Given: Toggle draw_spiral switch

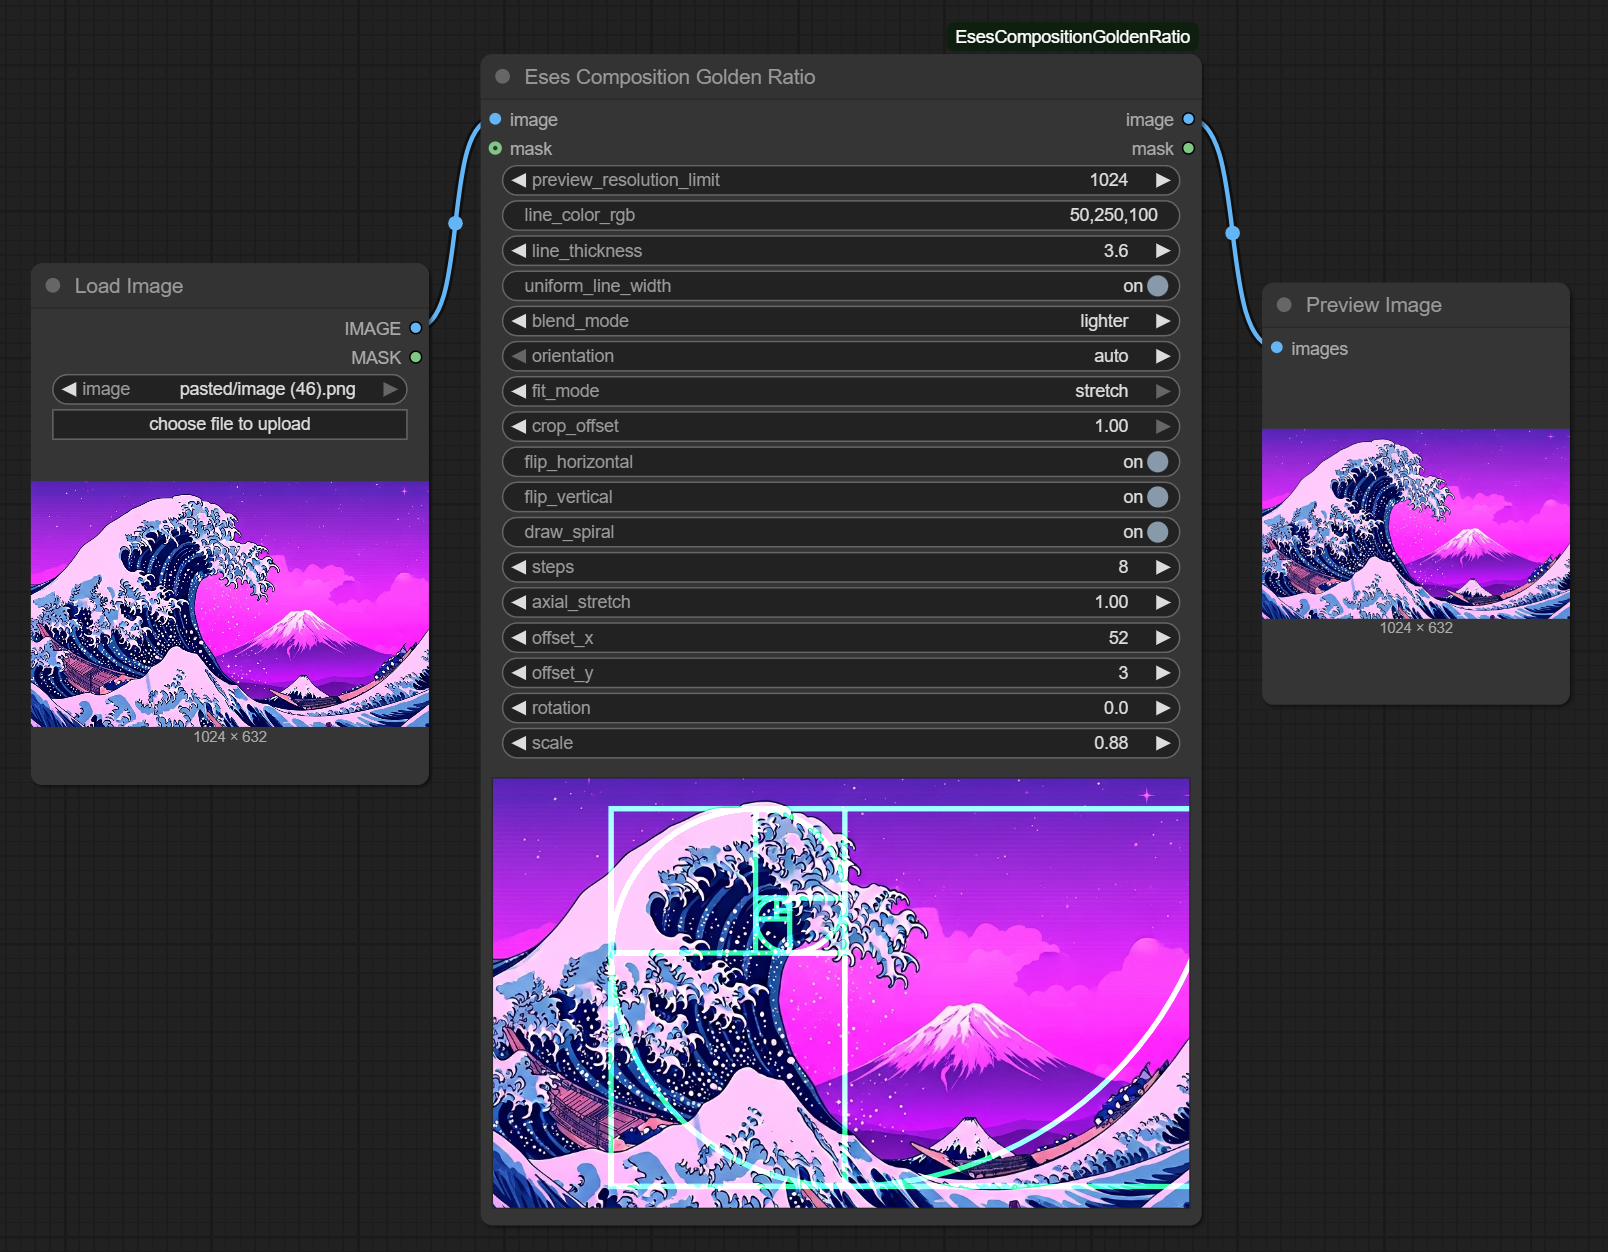Looking at the screenshot, I should 1157,532.
